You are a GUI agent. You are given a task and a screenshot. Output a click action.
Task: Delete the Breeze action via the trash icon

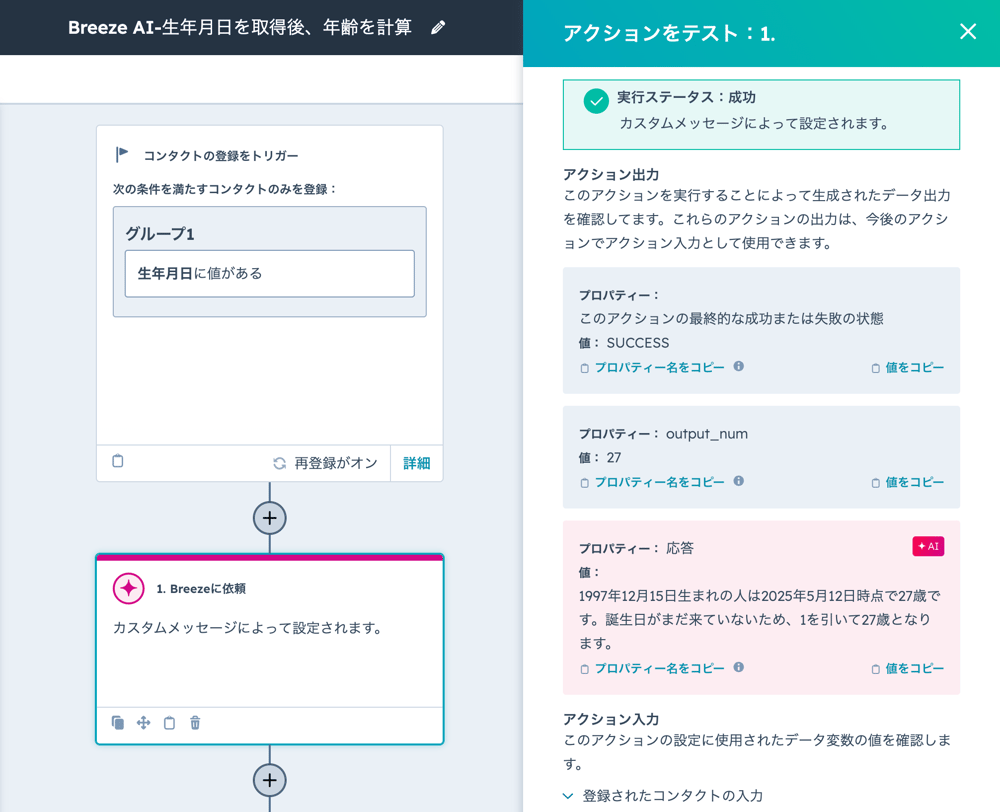tap(195, 722)
